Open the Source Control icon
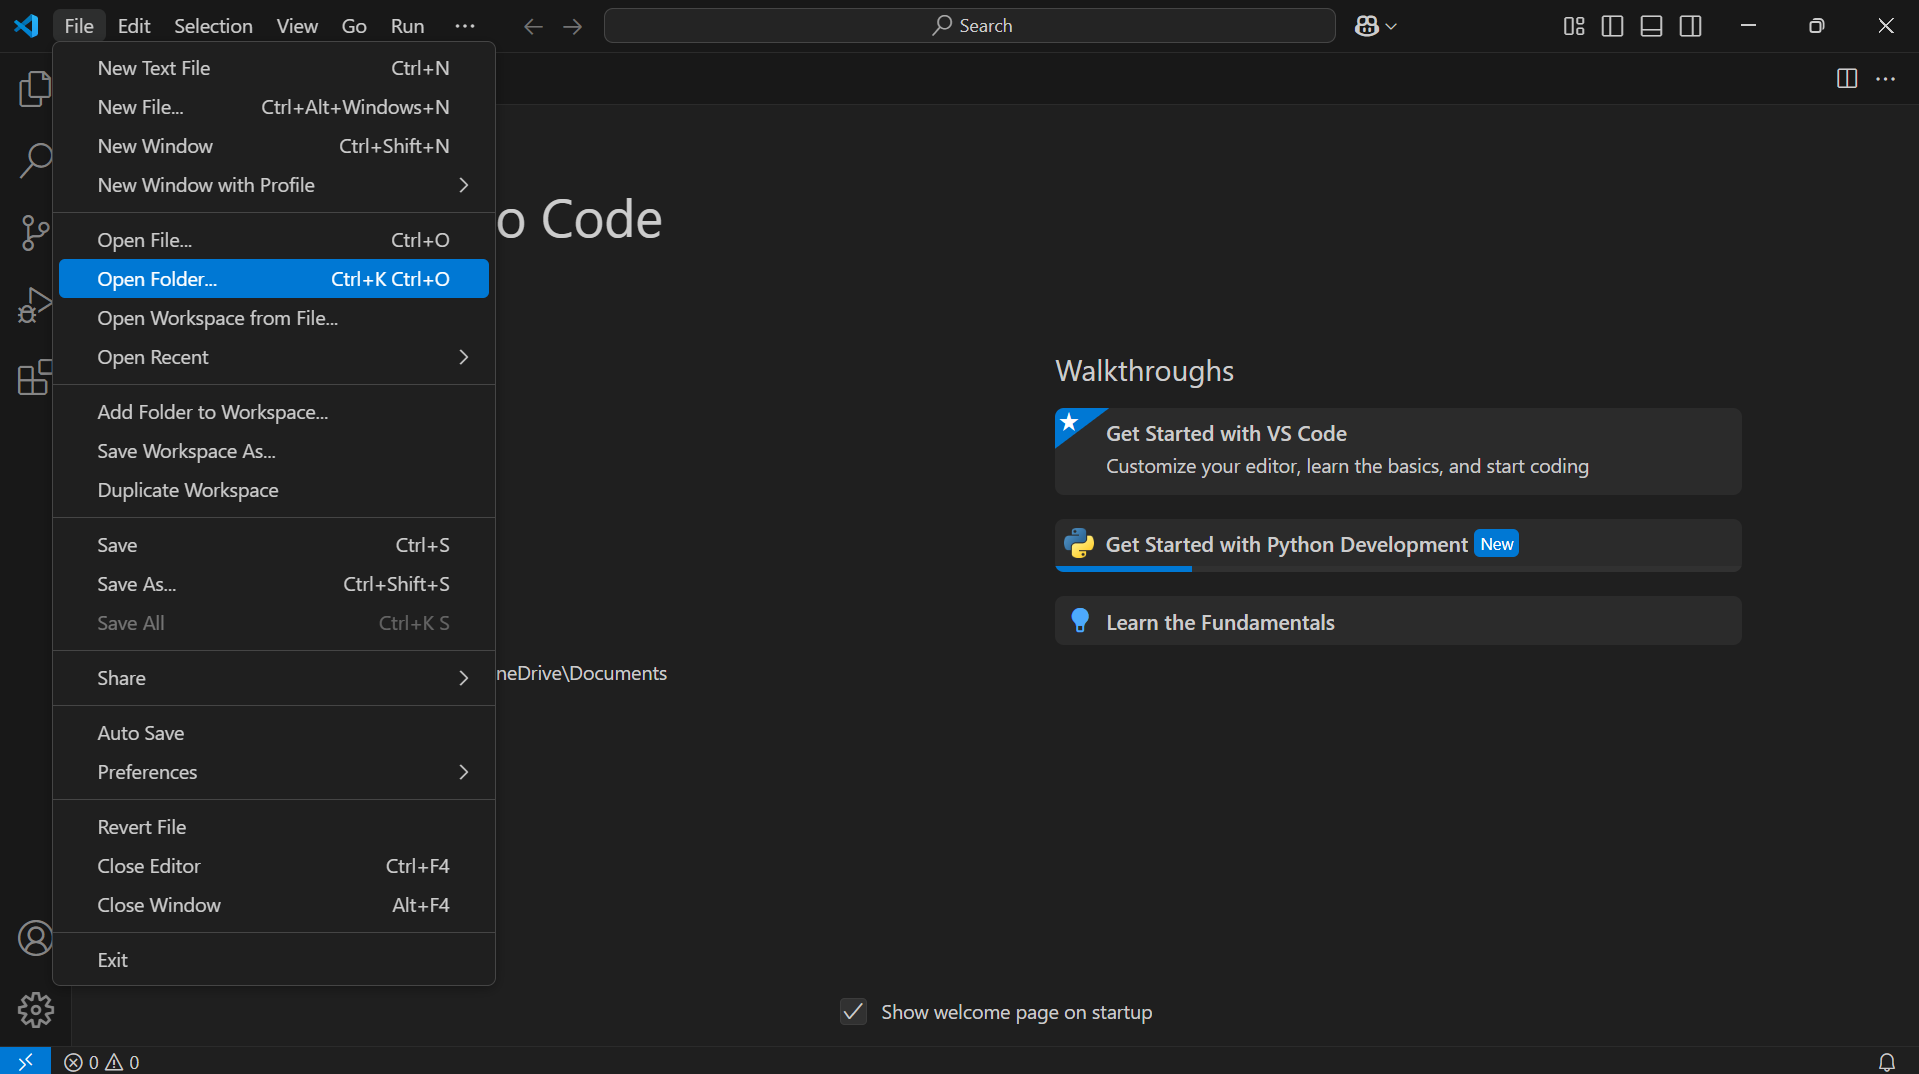The width and height of the screenshot is (1919, 1074). click(x=35, y=232)
